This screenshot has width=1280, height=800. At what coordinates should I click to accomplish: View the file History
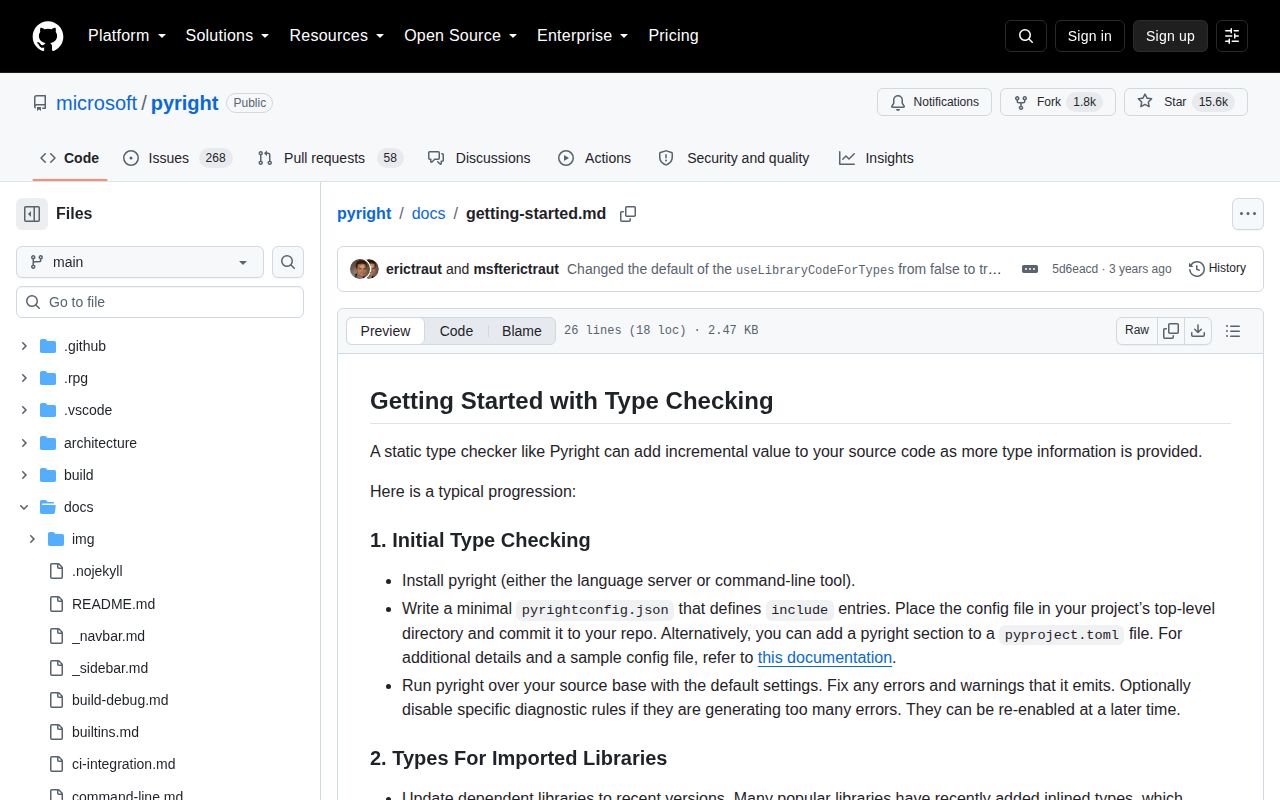[1217, 268]
